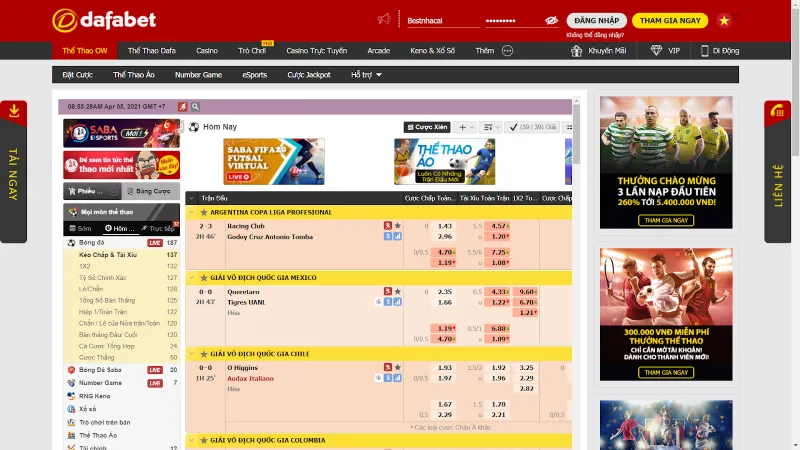Favorite the O Higgins match star
The height and width of the screenshot is (450, 800).
click(397, 367)
